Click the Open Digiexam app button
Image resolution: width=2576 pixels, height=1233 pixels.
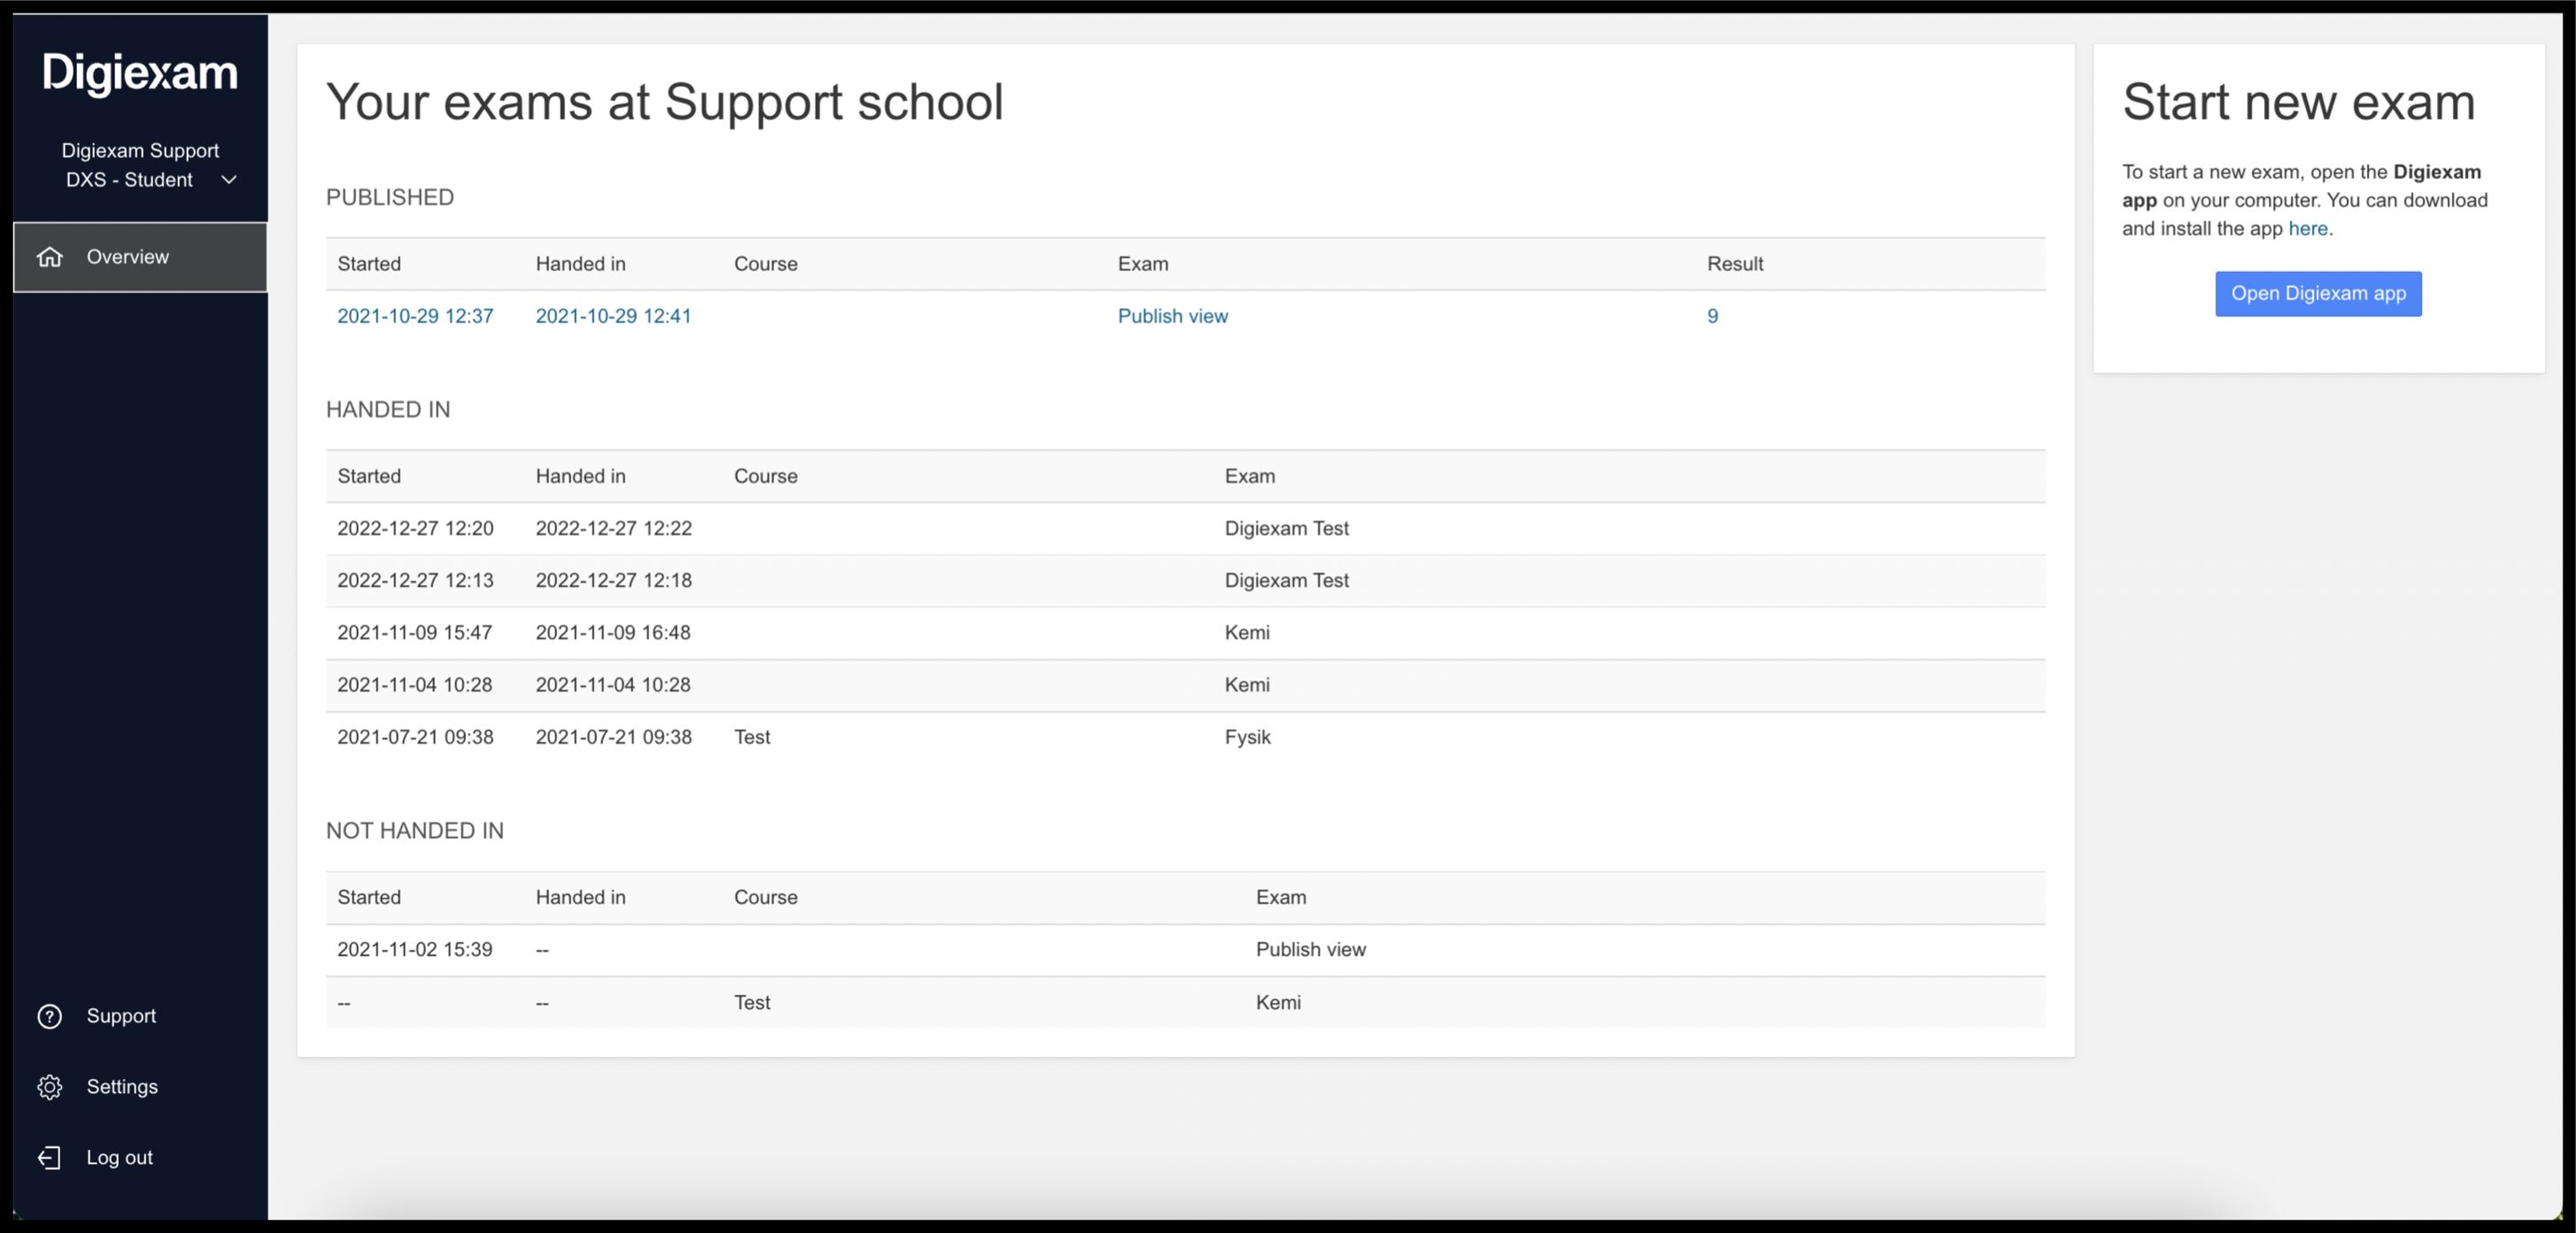(2318, 294)
